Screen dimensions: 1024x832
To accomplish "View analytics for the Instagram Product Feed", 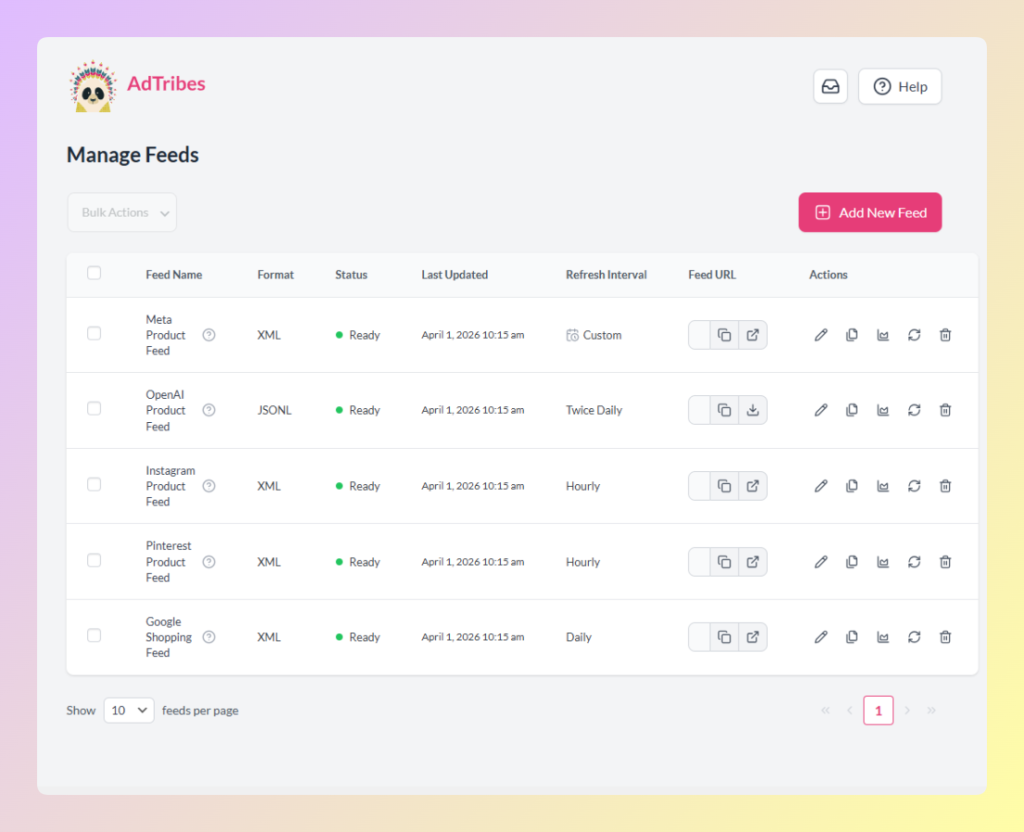I will tap(883, 486).
